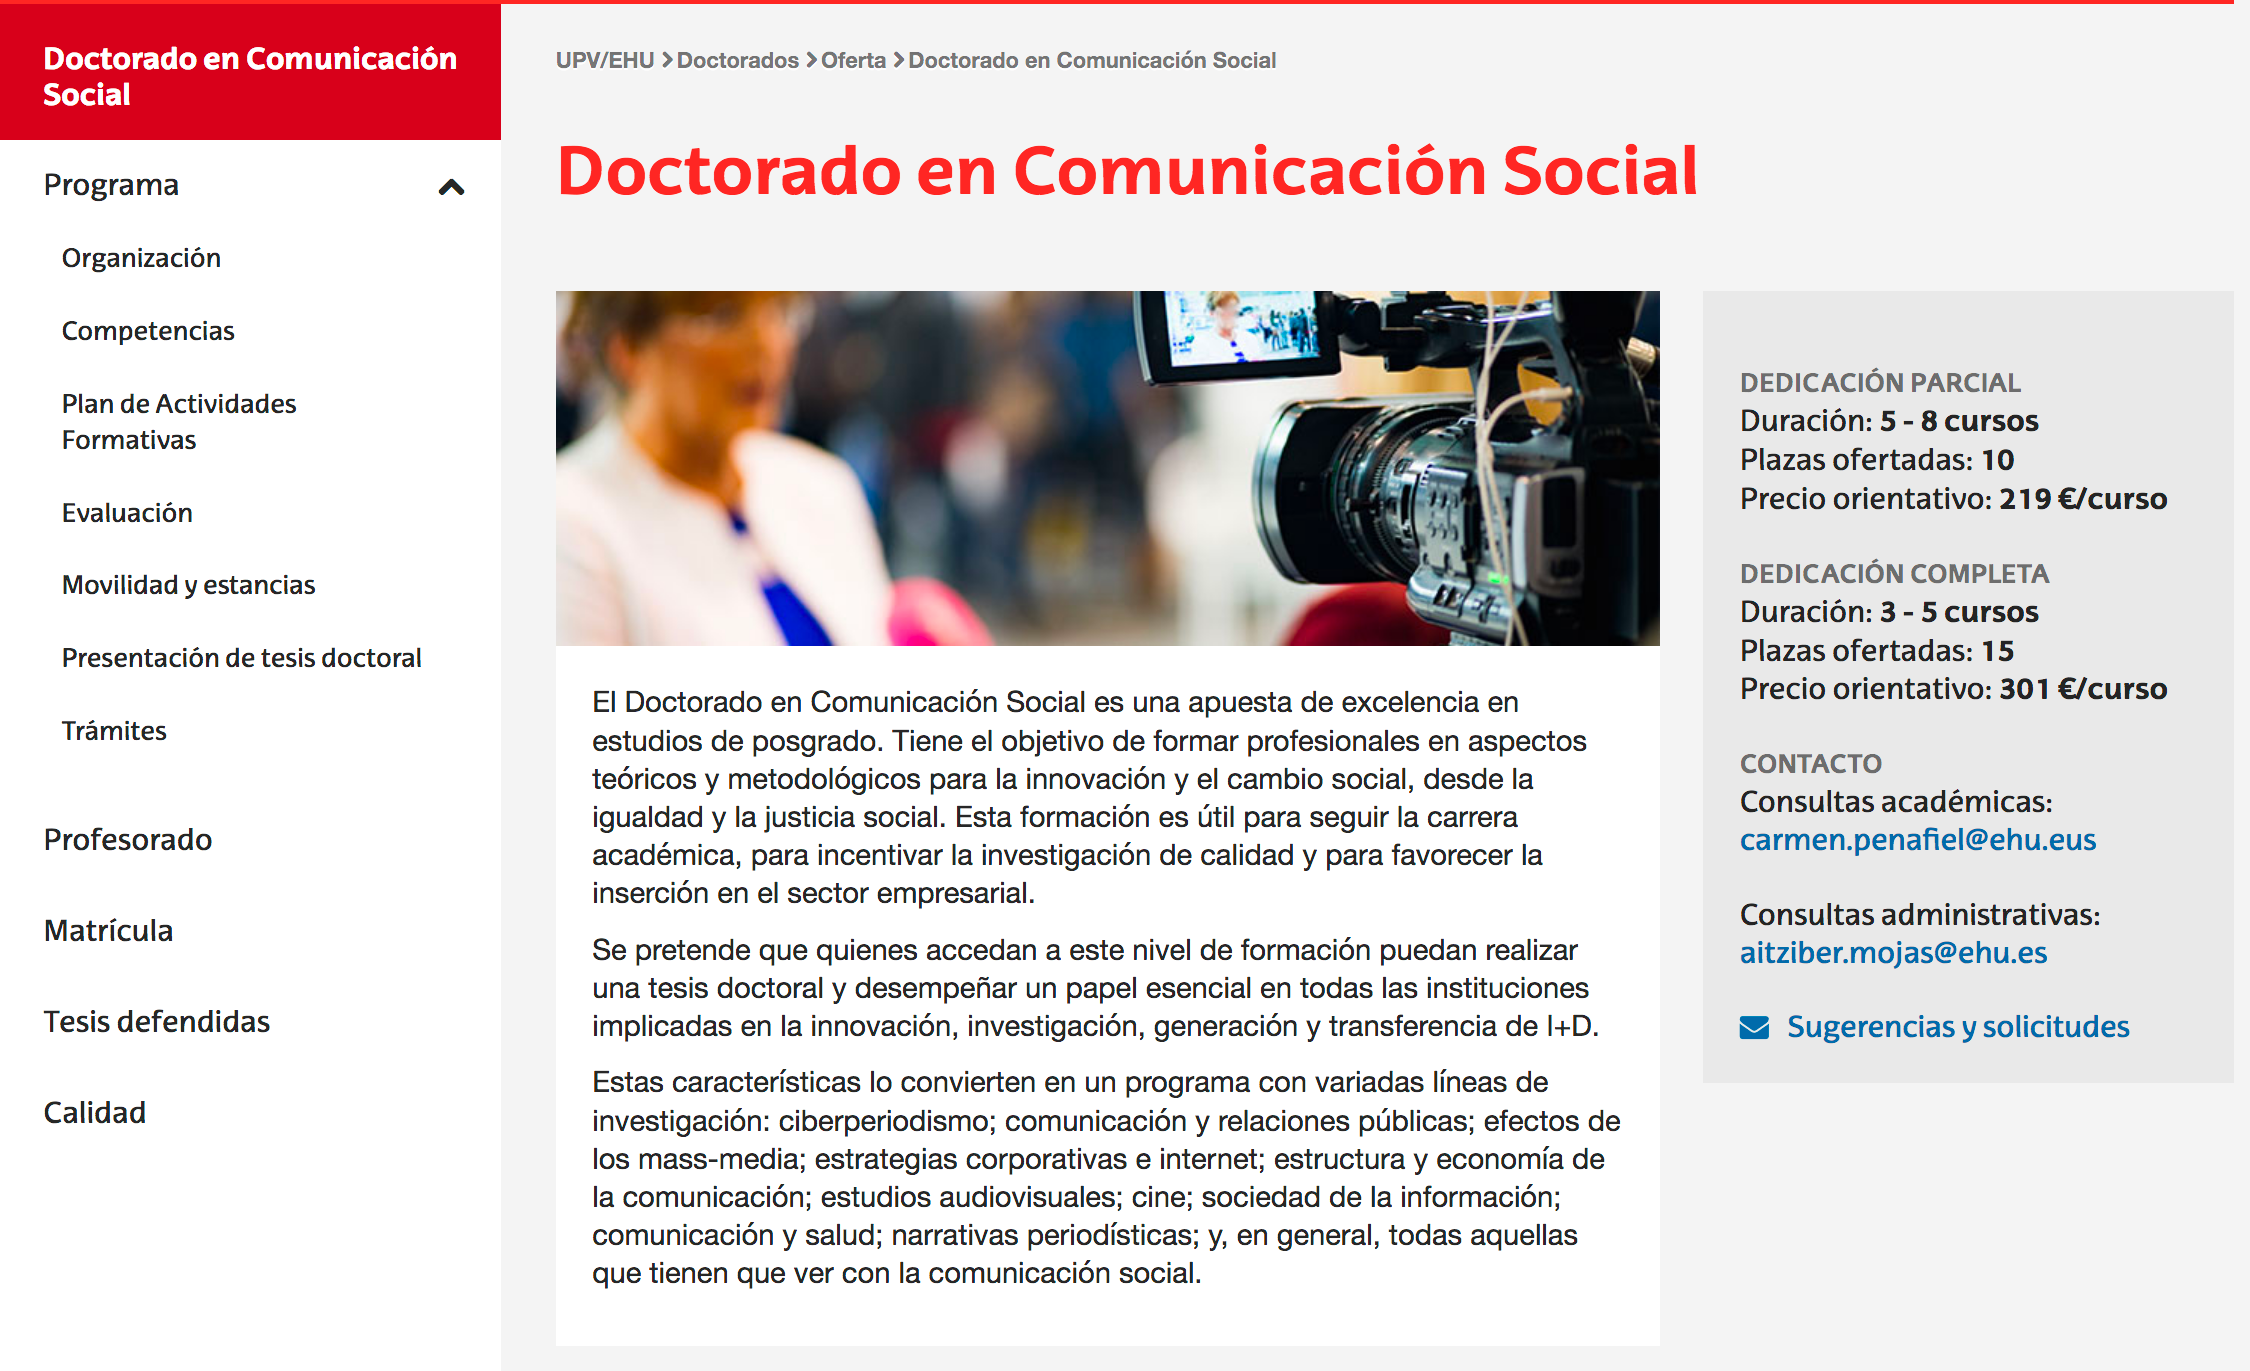Select Competencias in sidebar
Screen dimensions: 2250x1371
[148, 331]
